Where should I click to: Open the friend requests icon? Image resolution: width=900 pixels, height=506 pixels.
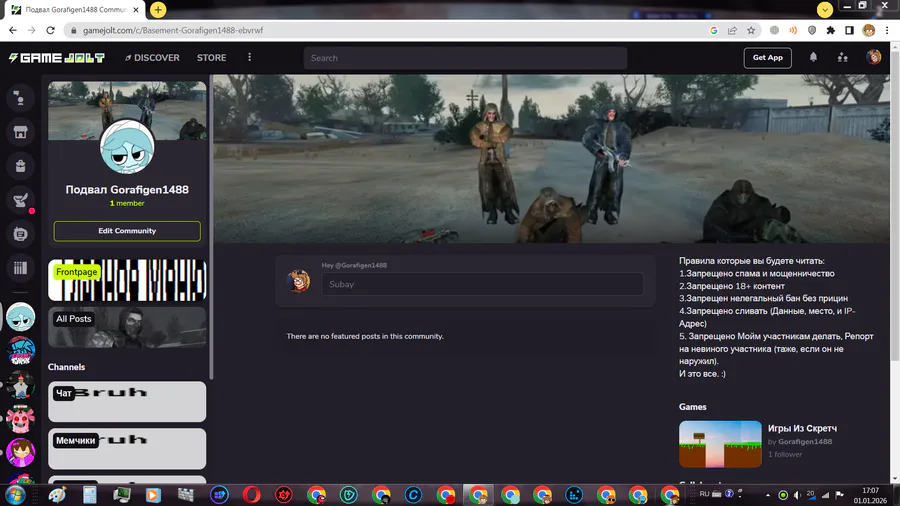842,57
